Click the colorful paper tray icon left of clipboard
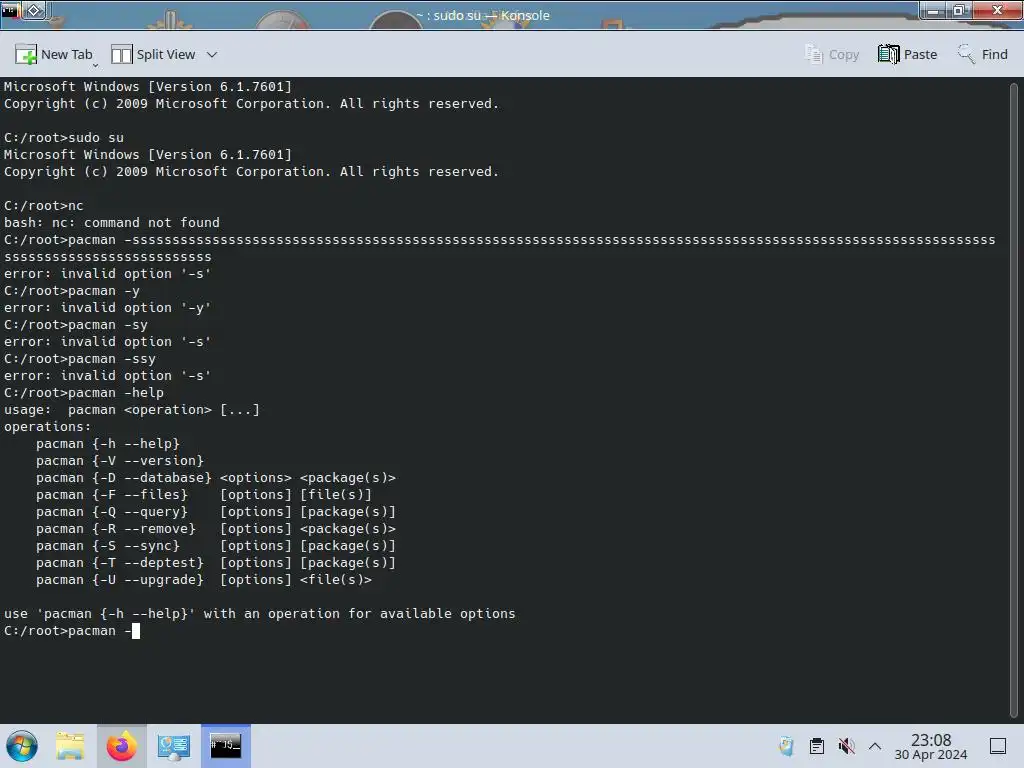This screenshot has width=1024, height=768. 786,746
